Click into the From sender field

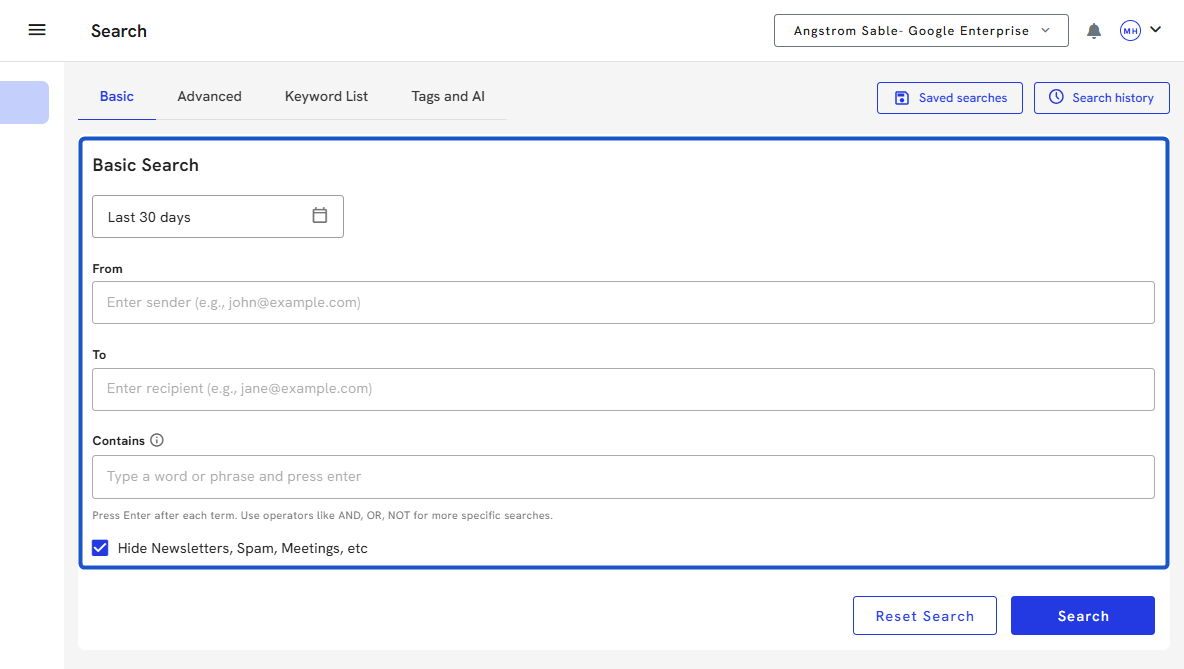623,302
